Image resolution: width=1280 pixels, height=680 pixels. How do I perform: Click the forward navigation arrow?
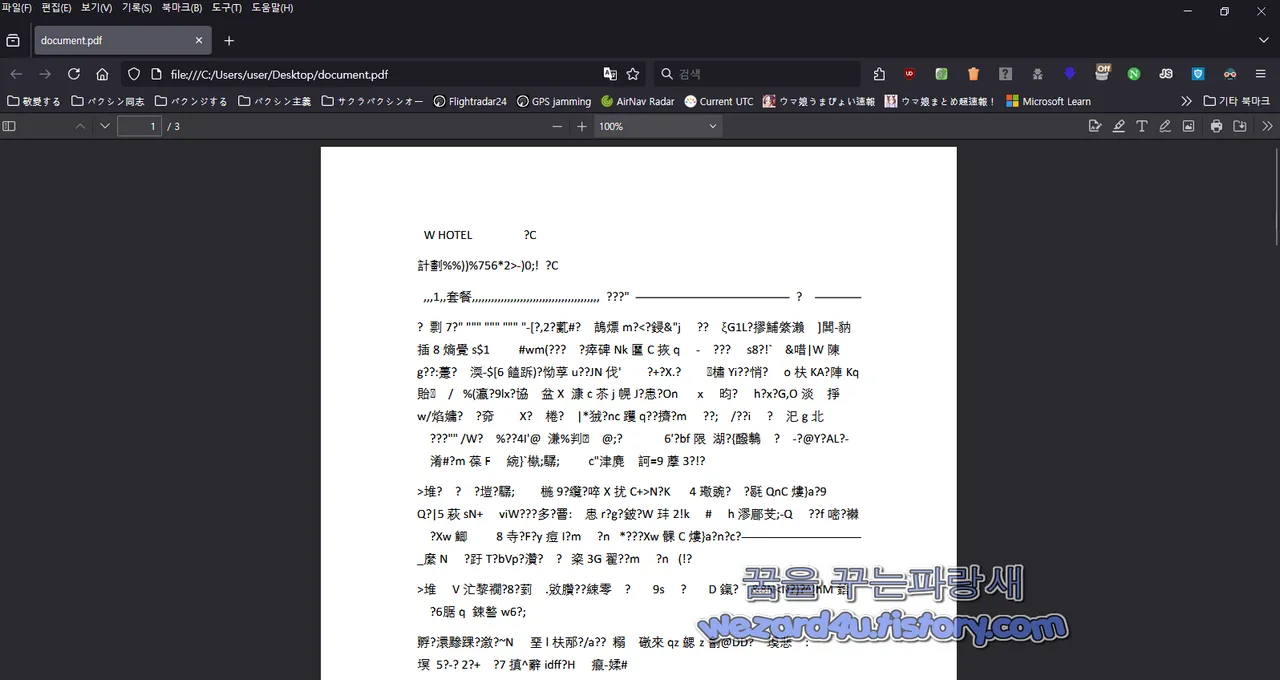click(x=45, y=74)
